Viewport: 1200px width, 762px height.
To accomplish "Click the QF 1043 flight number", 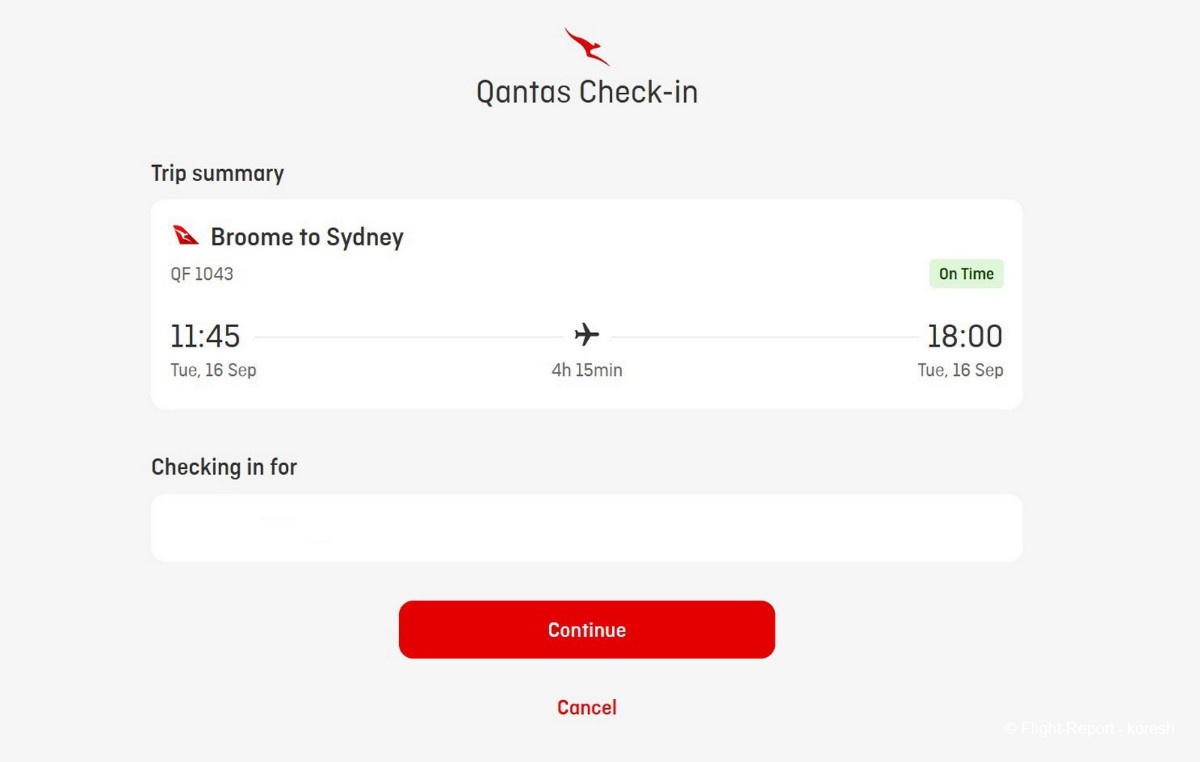I will 202,274.
